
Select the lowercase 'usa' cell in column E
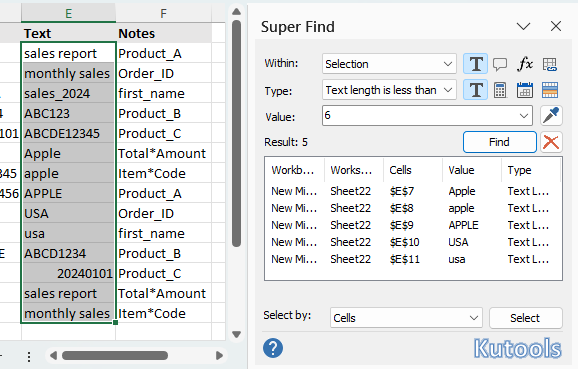(69, 233)
